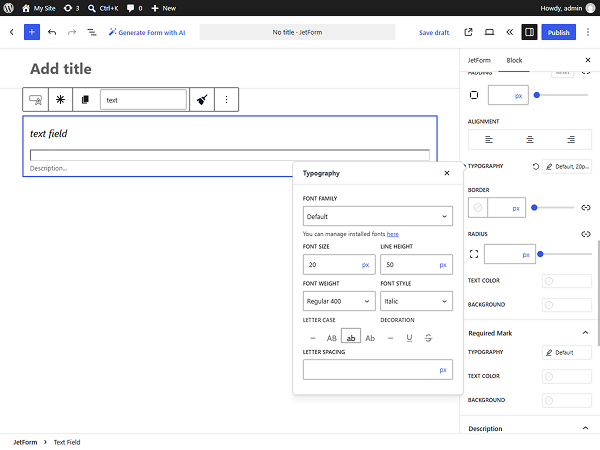The width and height of the screenshot is (600, 450).
Task: Align label text center
Action: pos(530,139)
